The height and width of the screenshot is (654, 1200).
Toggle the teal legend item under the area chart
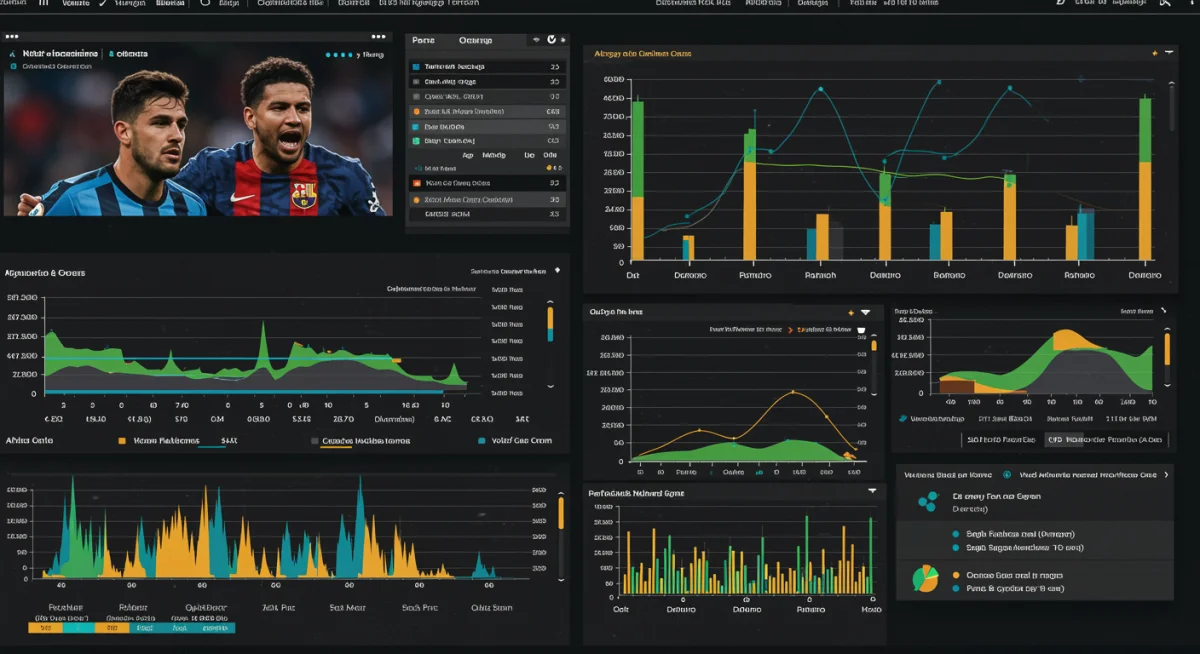[x=481, y=441]
